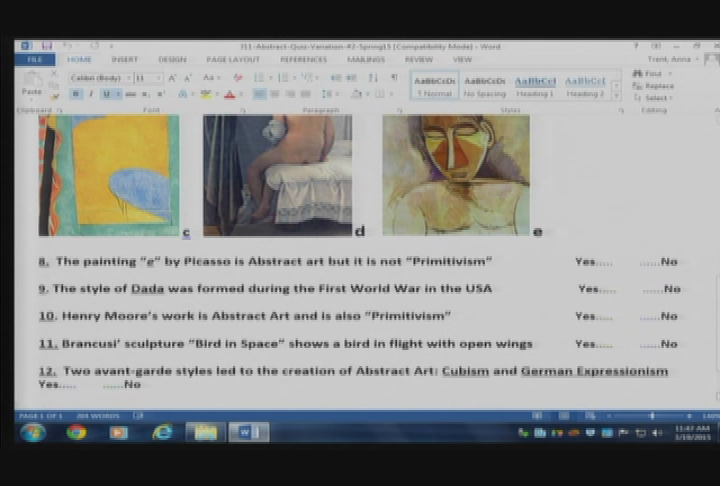Screen dimensions: 720x486
Task: Toggle Show/Hide paragraph marks
Action: tap(394, 78)
